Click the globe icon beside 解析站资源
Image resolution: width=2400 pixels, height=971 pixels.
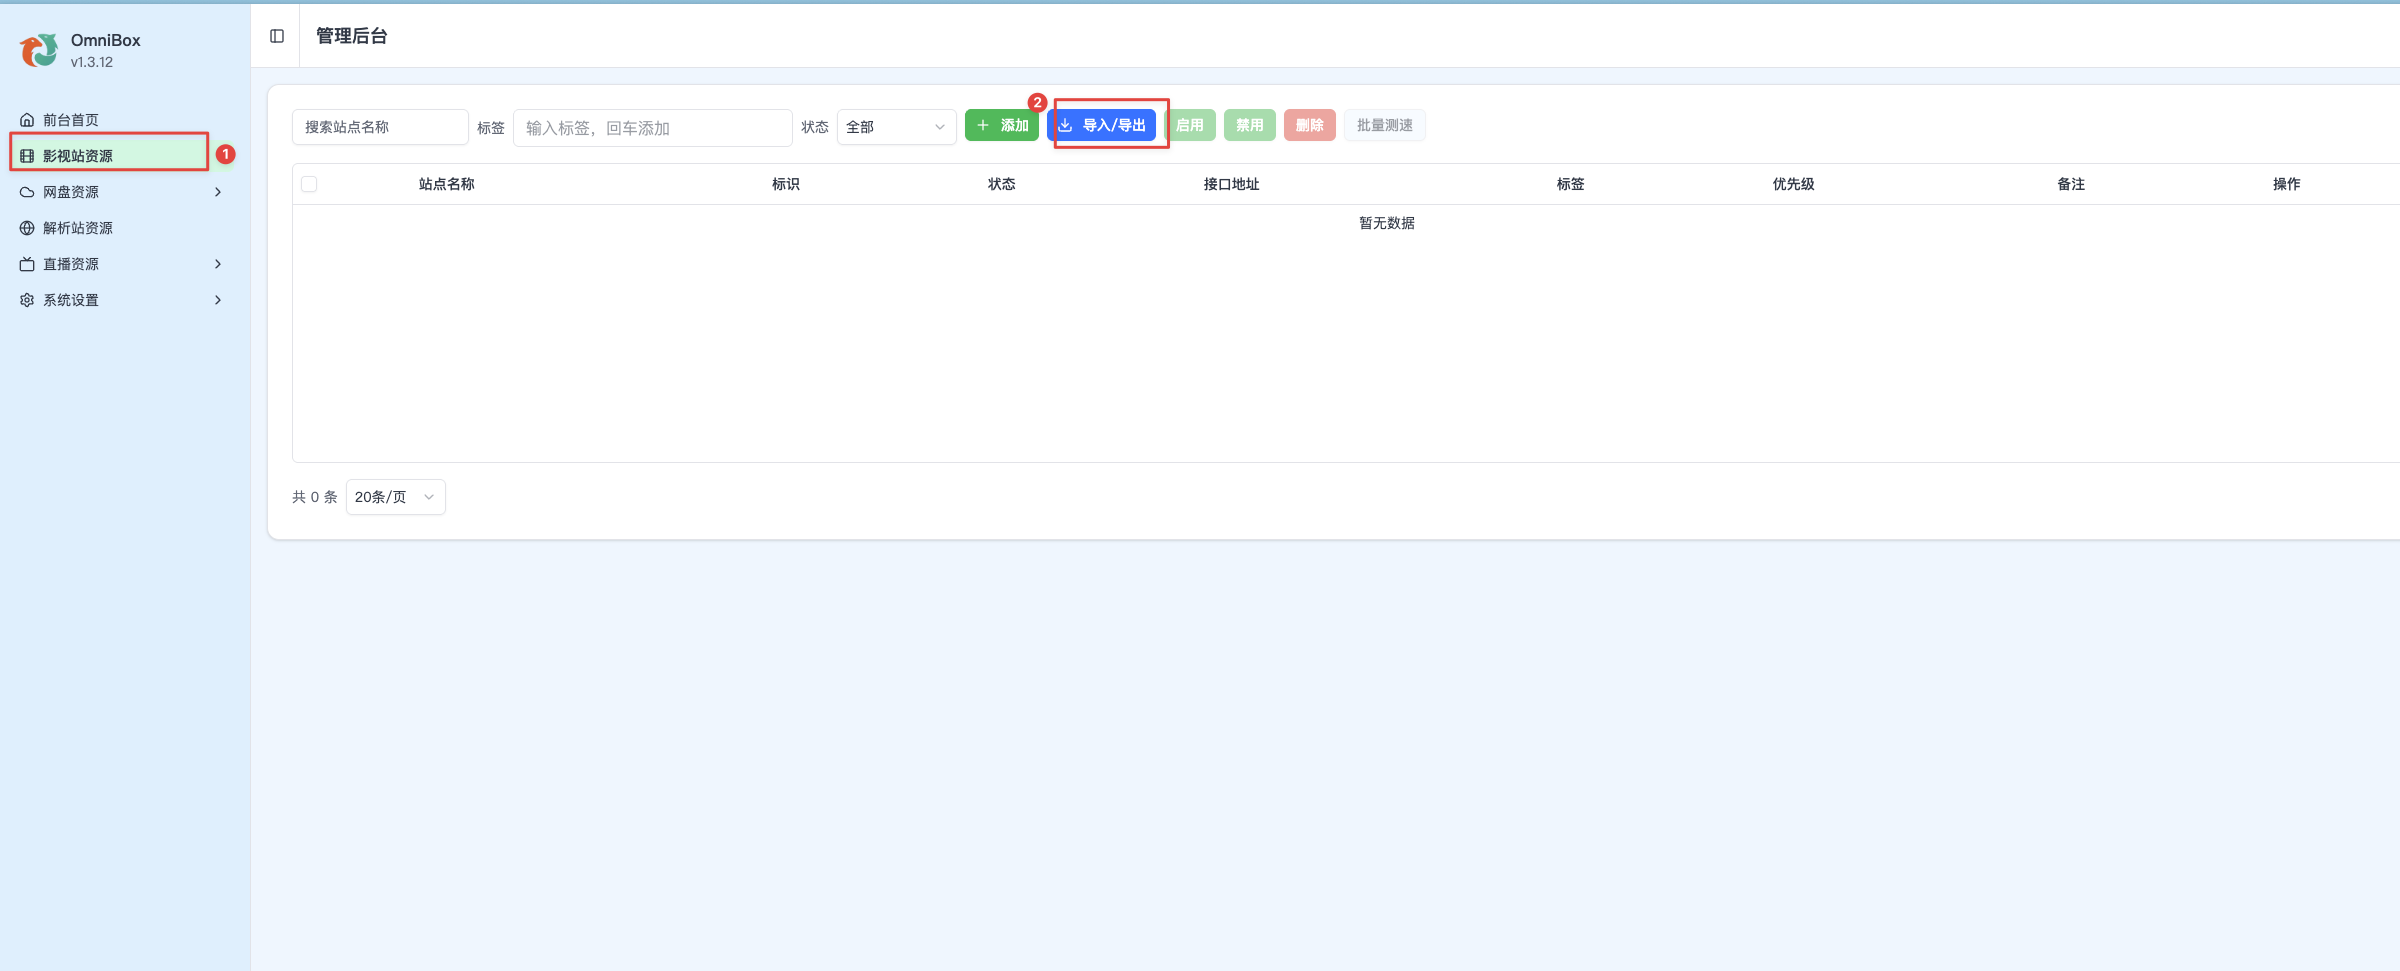pyautogui.click(x=27, y=228)
